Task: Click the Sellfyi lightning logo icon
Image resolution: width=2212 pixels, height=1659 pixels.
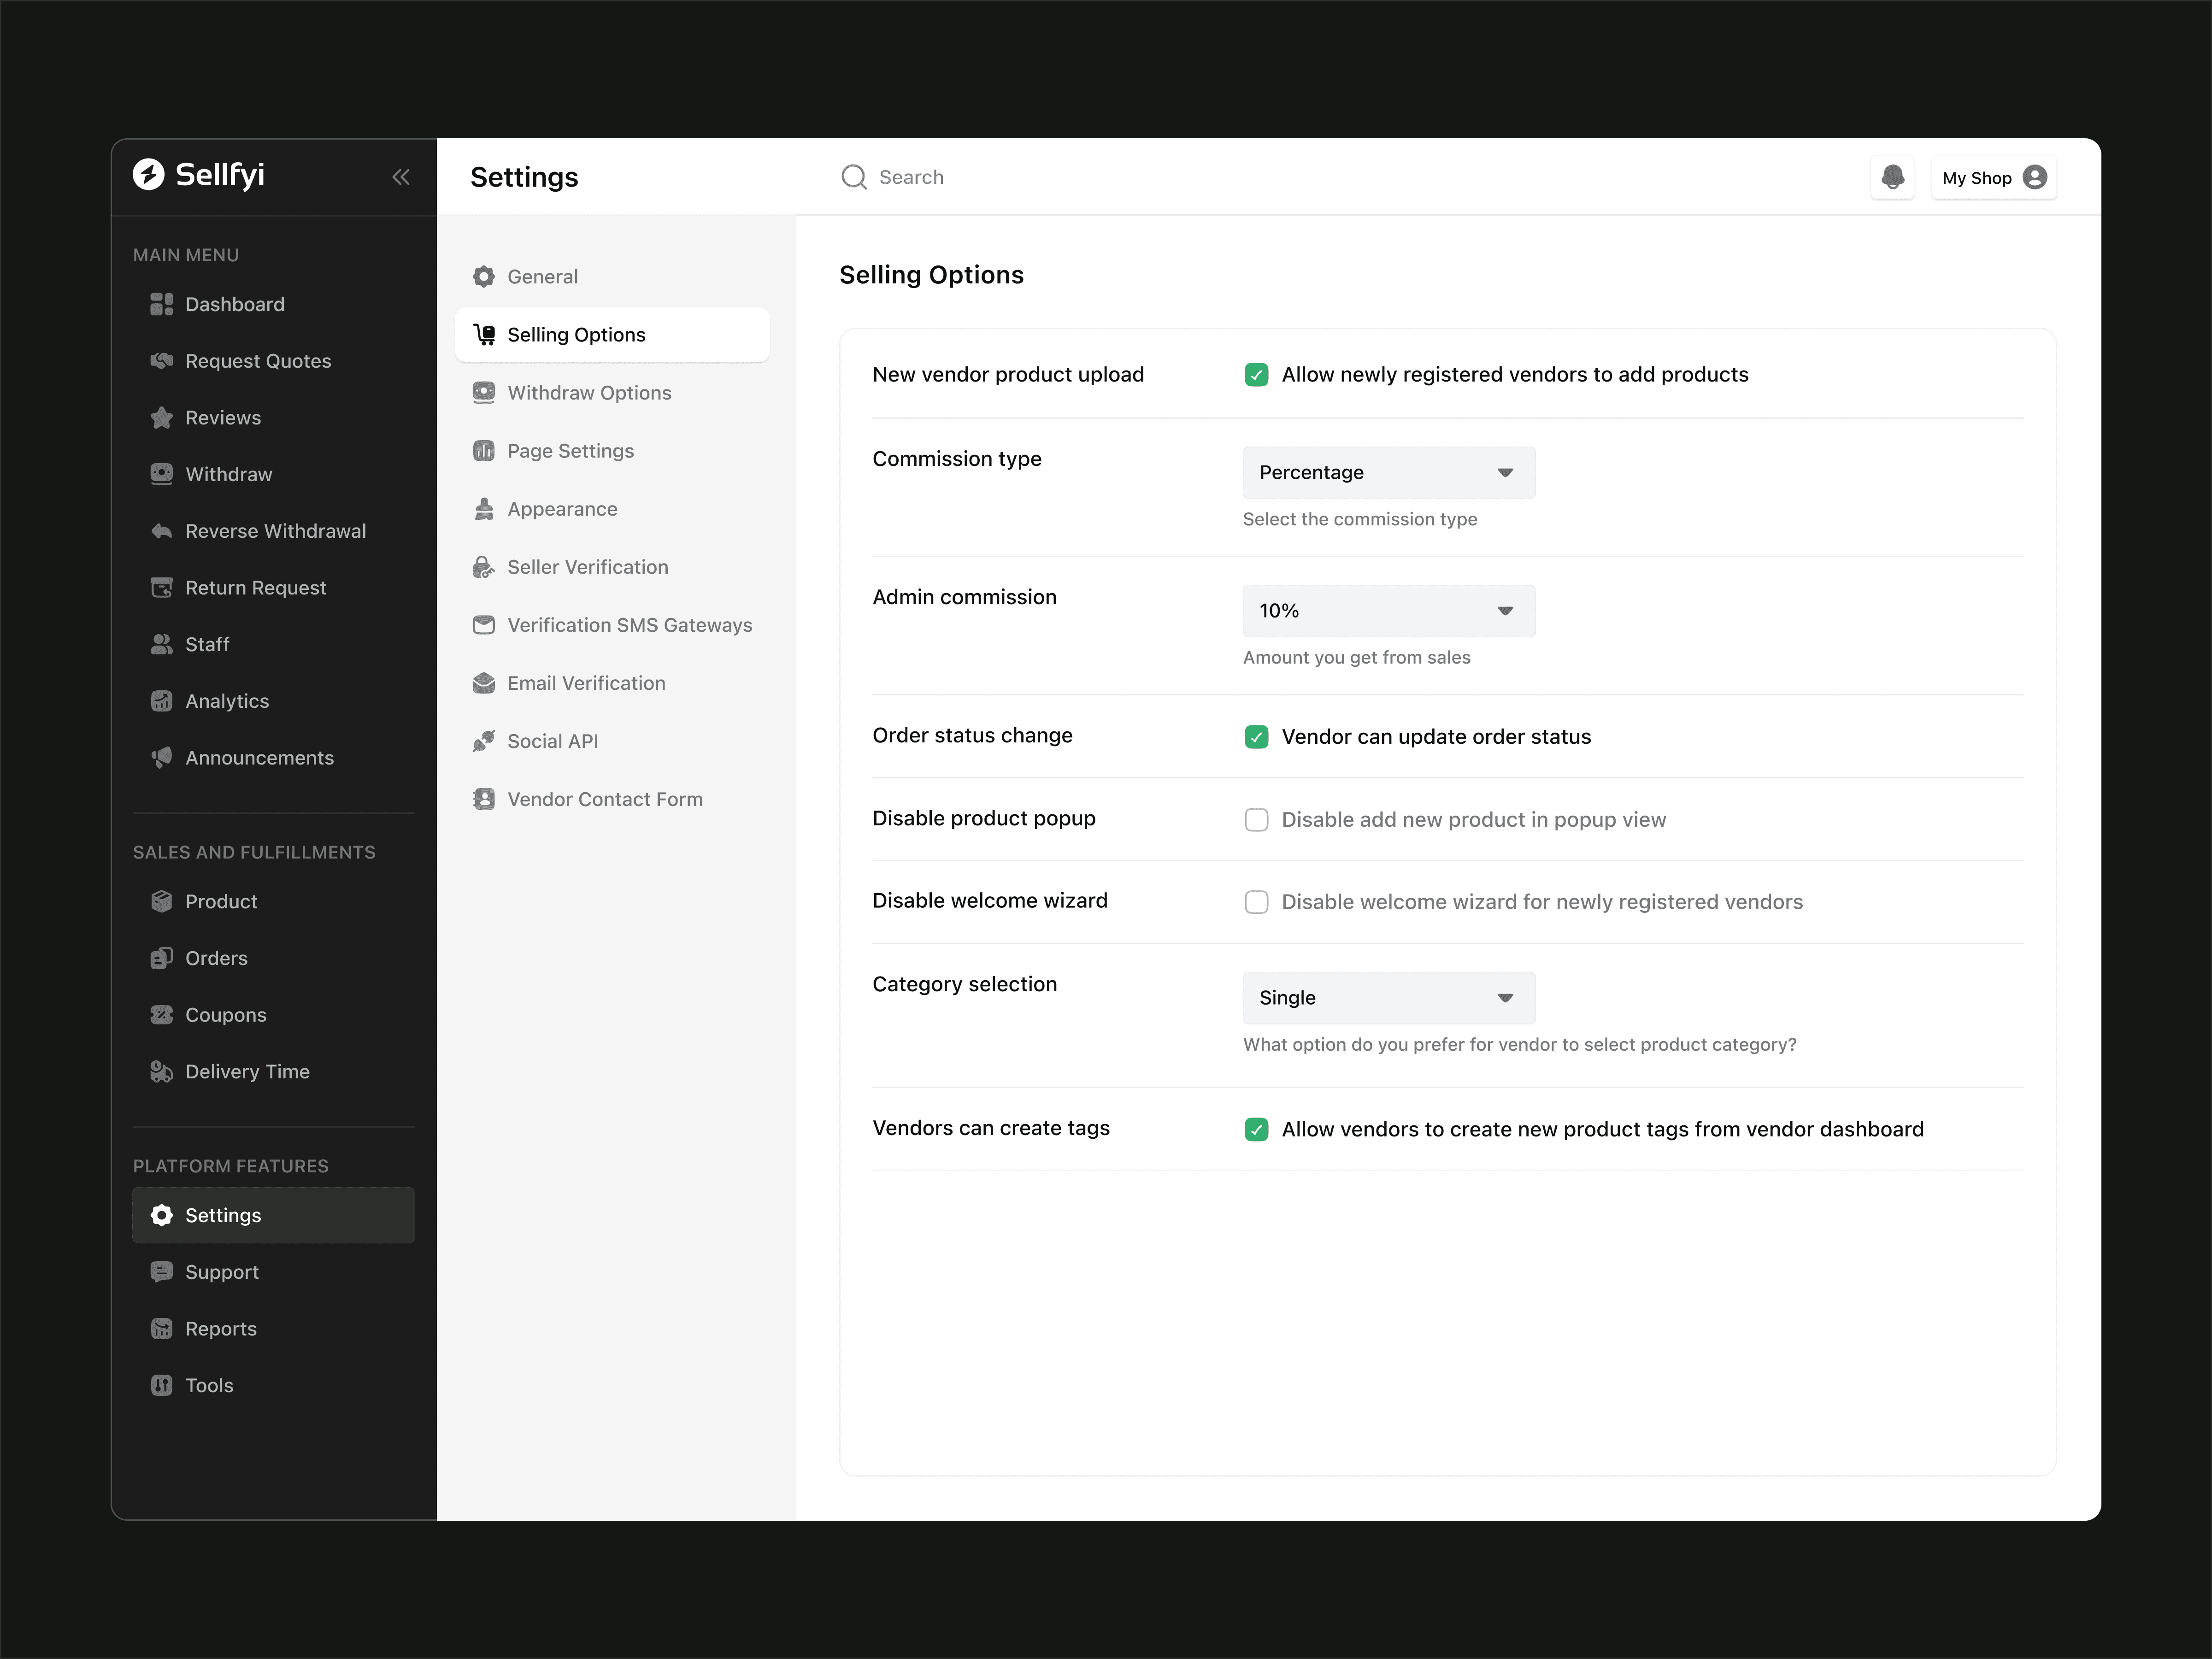Action: pos(149,174)
